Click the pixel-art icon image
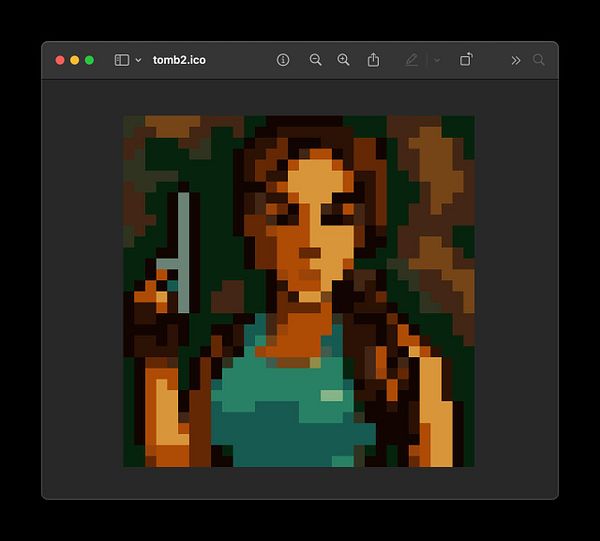600x541 pixels. [x=299, y=291]
